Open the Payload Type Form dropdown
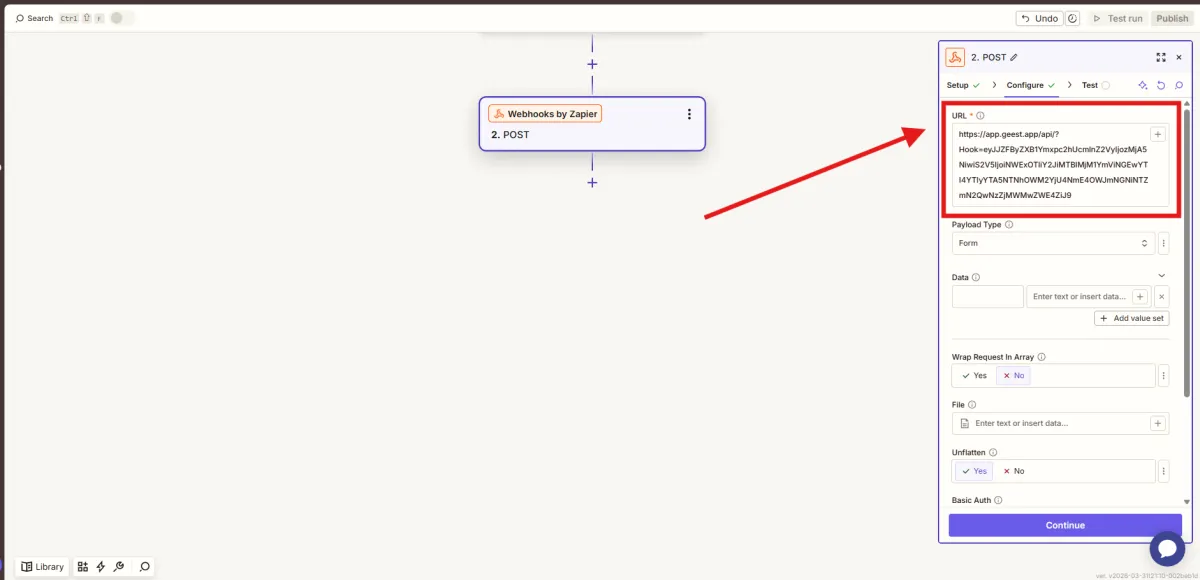This screenshot has height=580, width=1200. [x=1053, y=243]
